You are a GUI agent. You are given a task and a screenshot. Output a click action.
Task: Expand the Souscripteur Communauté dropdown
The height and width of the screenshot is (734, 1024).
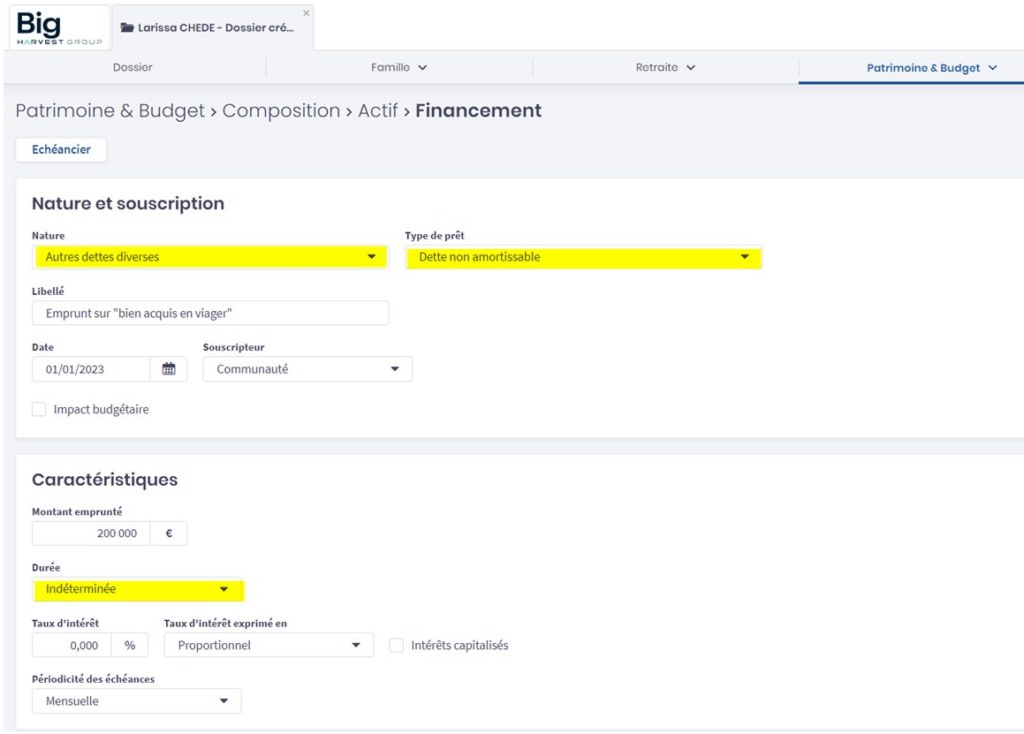coord(307,369)
